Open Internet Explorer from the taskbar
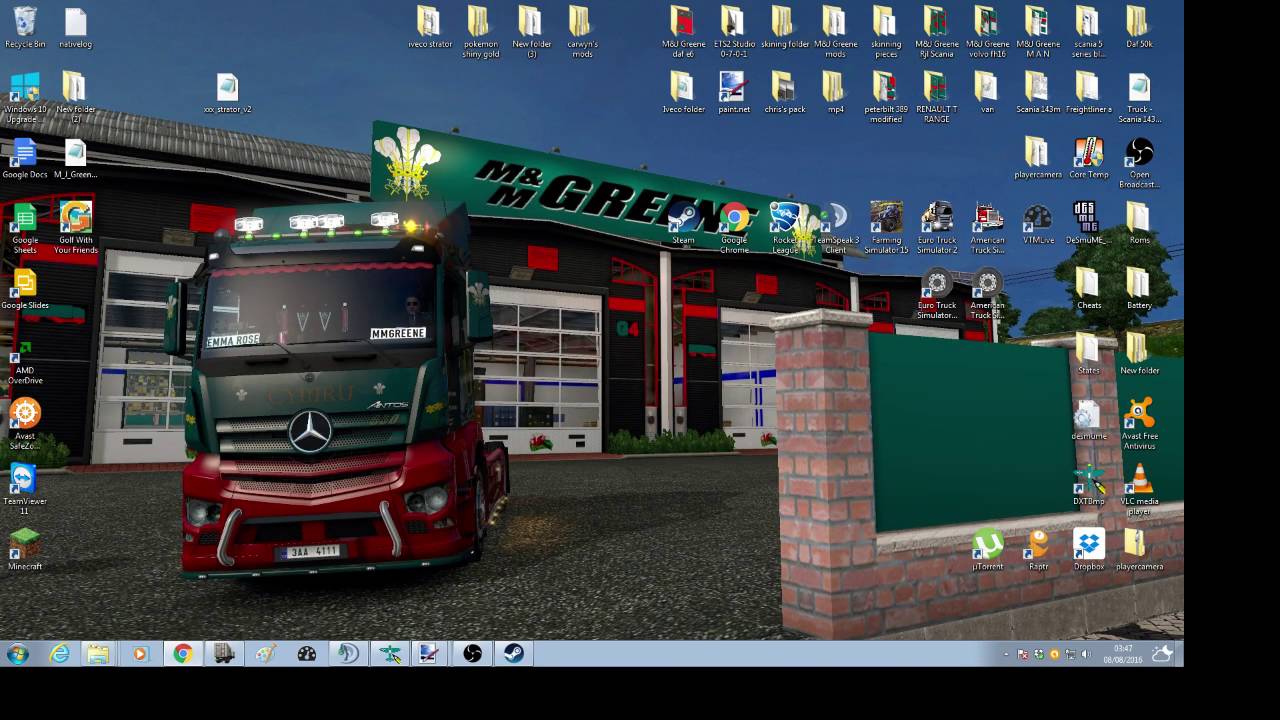This screenshot has height=720, width=1280. point(60,654)
